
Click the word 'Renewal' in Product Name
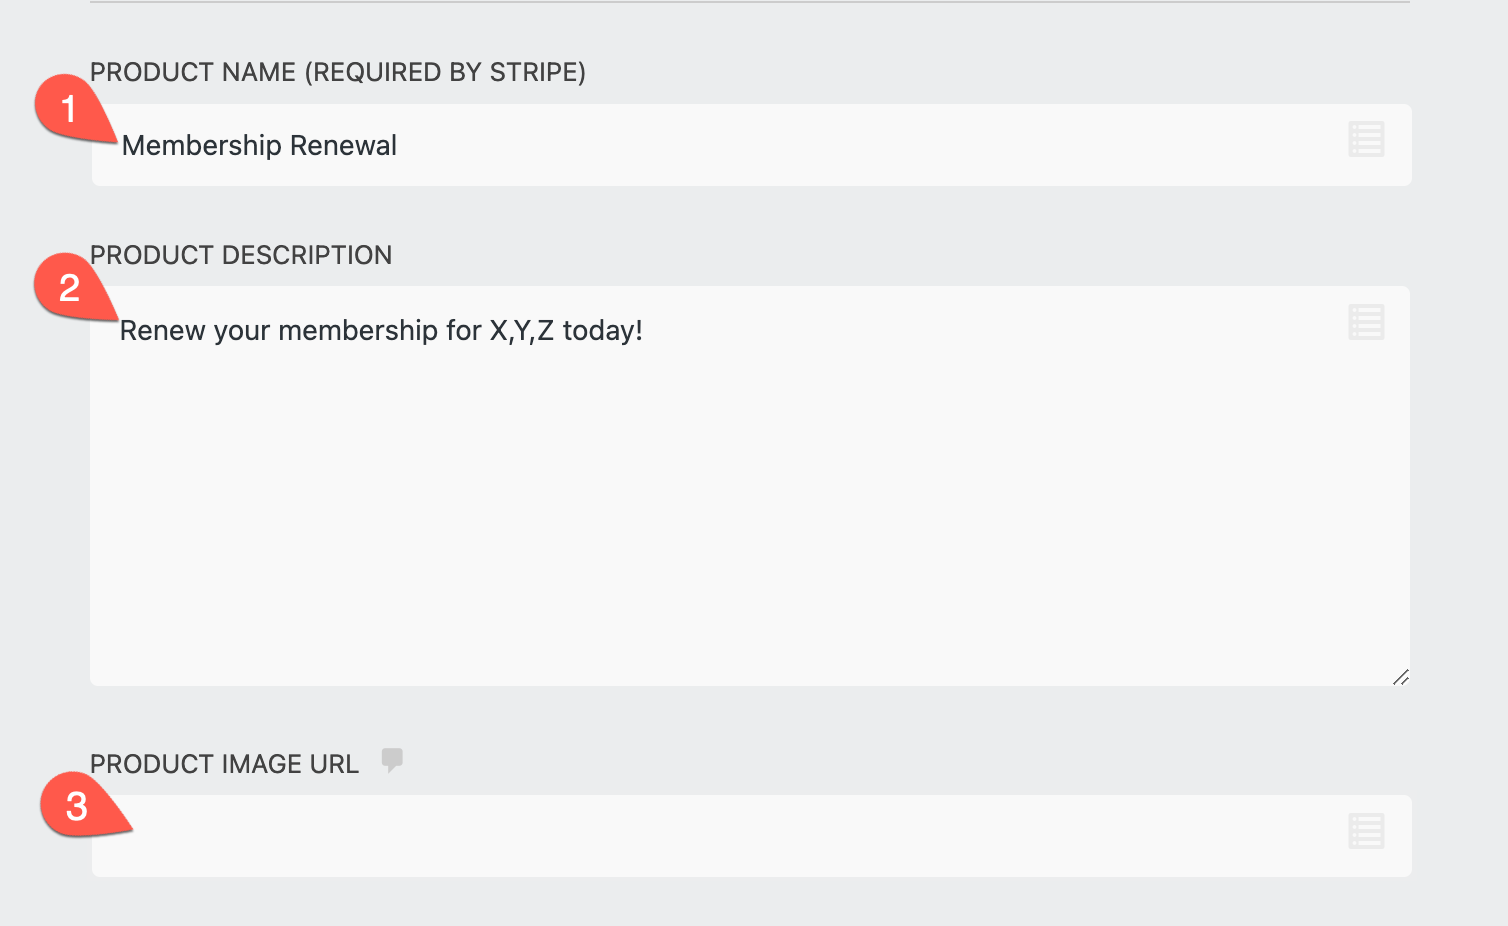point(343,146)
